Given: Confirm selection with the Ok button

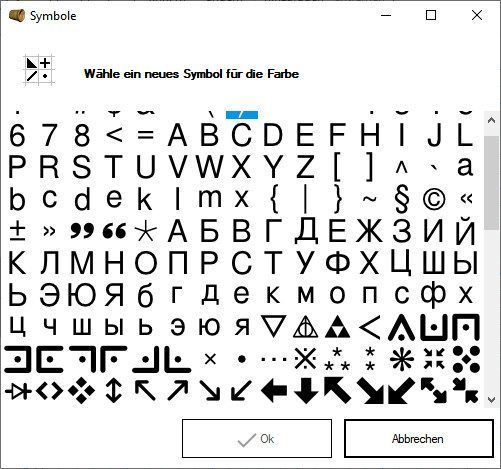Looking at the screenshot, I should point(257,439).
